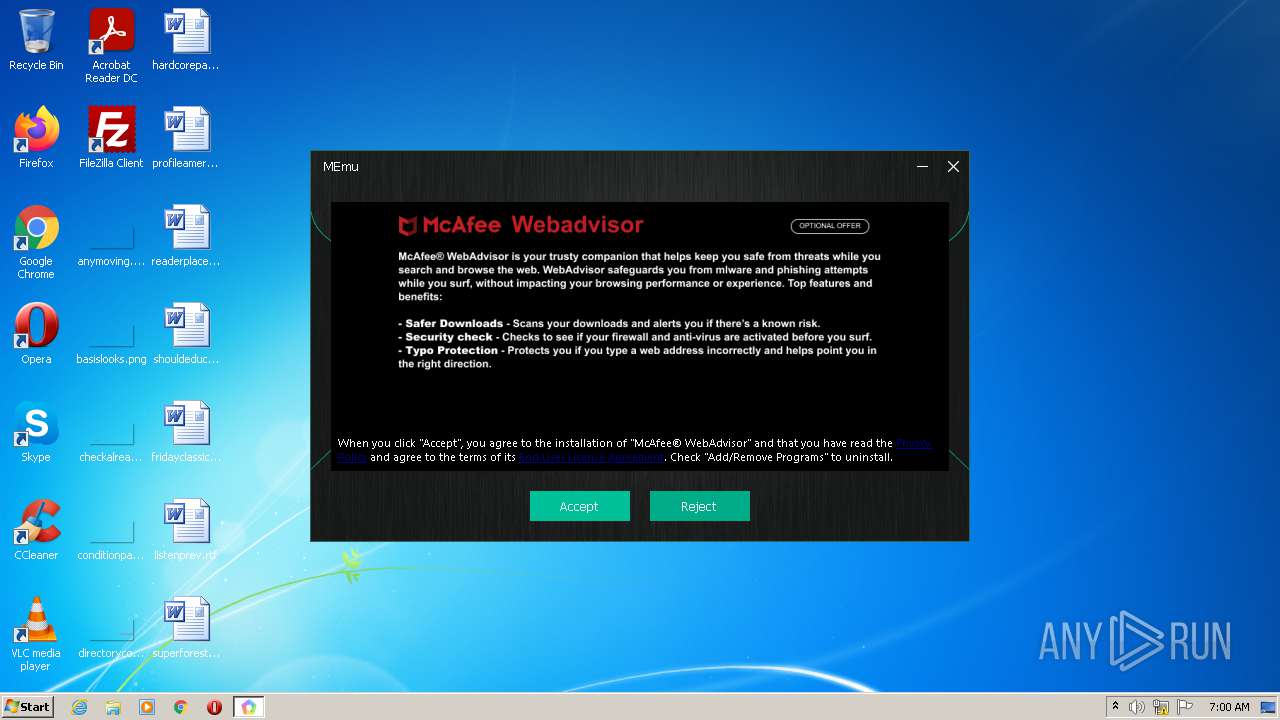This screenshot has width=1280, height=720.
Task: Accept the McAfee WebAdvisor offer
Action: (x=579, y=506)
